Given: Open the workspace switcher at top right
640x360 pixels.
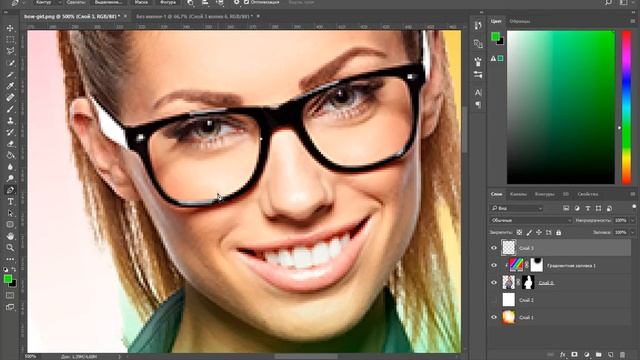Looking at the screenshot, I should [624, 2].
